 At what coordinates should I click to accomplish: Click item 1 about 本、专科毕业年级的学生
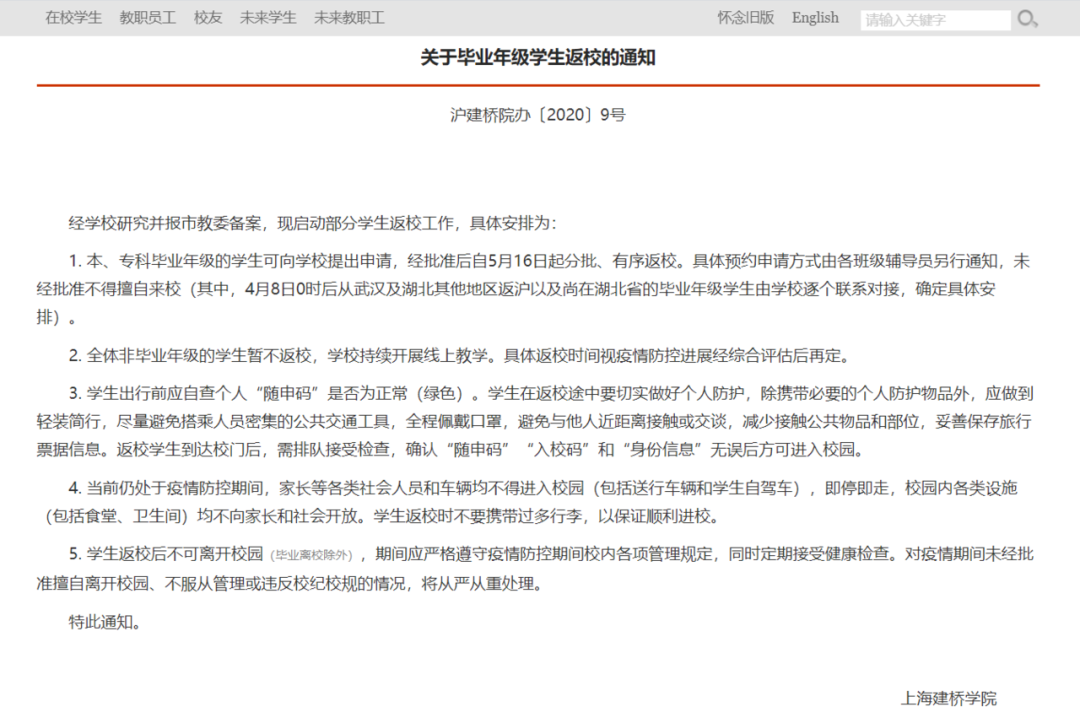[x=534, y=289]
